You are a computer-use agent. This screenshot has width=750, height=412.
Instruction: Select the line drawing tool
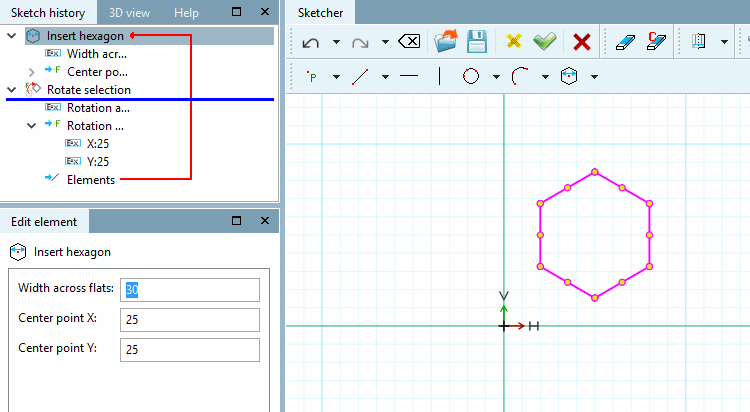360,77
